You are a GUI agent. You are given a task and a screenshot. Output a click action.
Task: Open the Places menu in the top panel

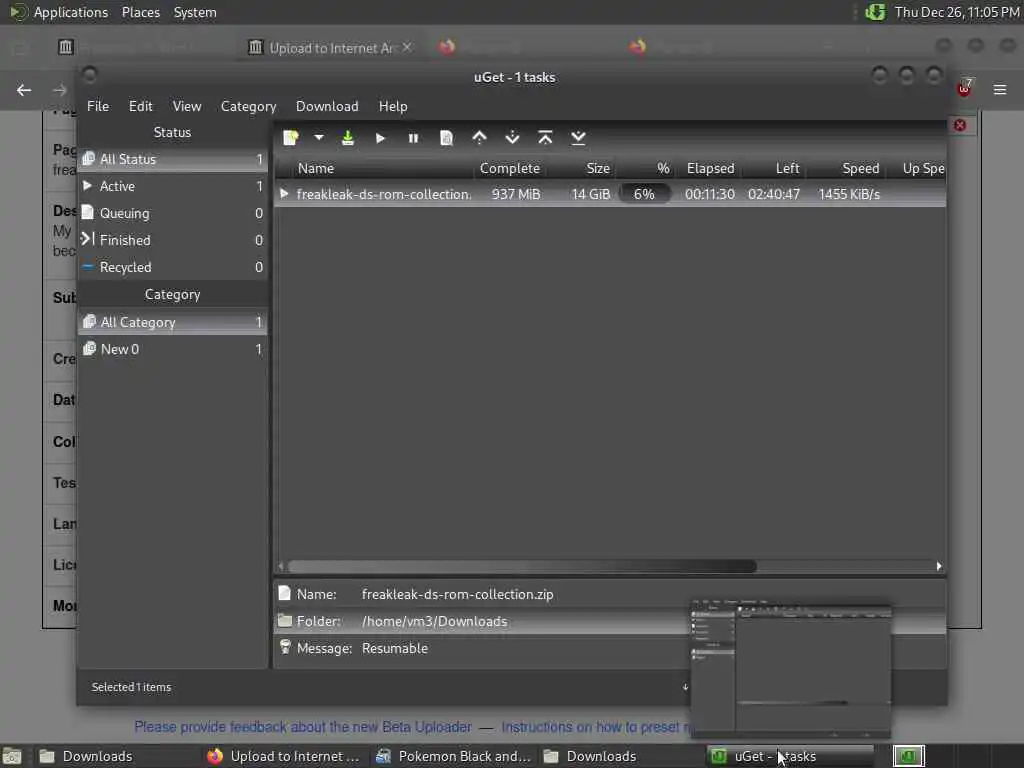[140, 12]
